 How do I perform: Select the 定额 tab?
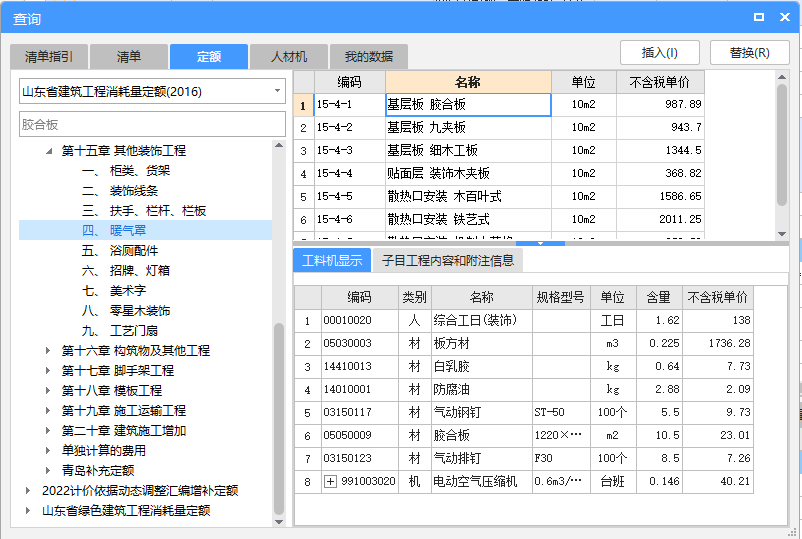(x=209, y=56)
